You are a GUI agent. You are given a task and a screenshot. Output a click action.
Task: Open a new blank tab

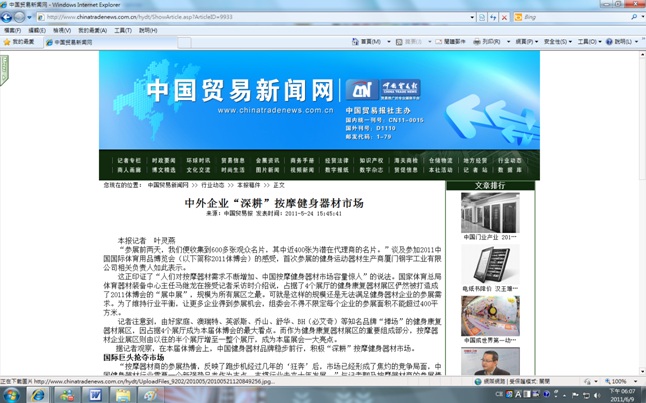(184, 42)
